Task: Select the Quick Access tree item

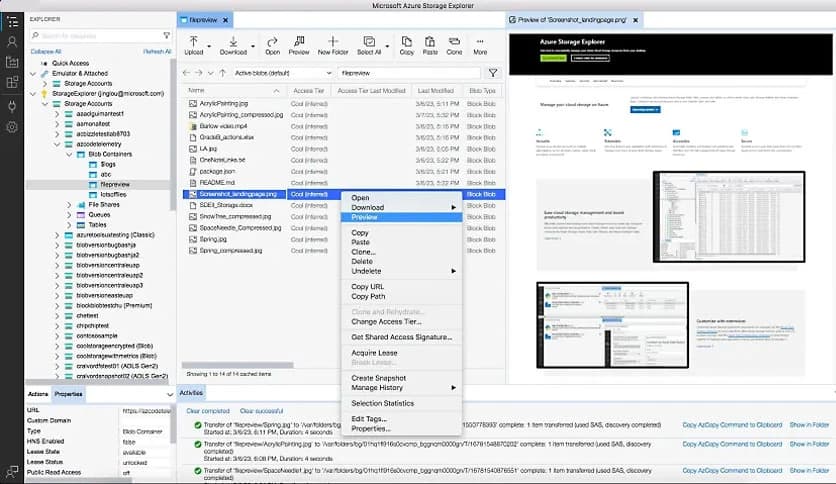Action: point(70,63)
